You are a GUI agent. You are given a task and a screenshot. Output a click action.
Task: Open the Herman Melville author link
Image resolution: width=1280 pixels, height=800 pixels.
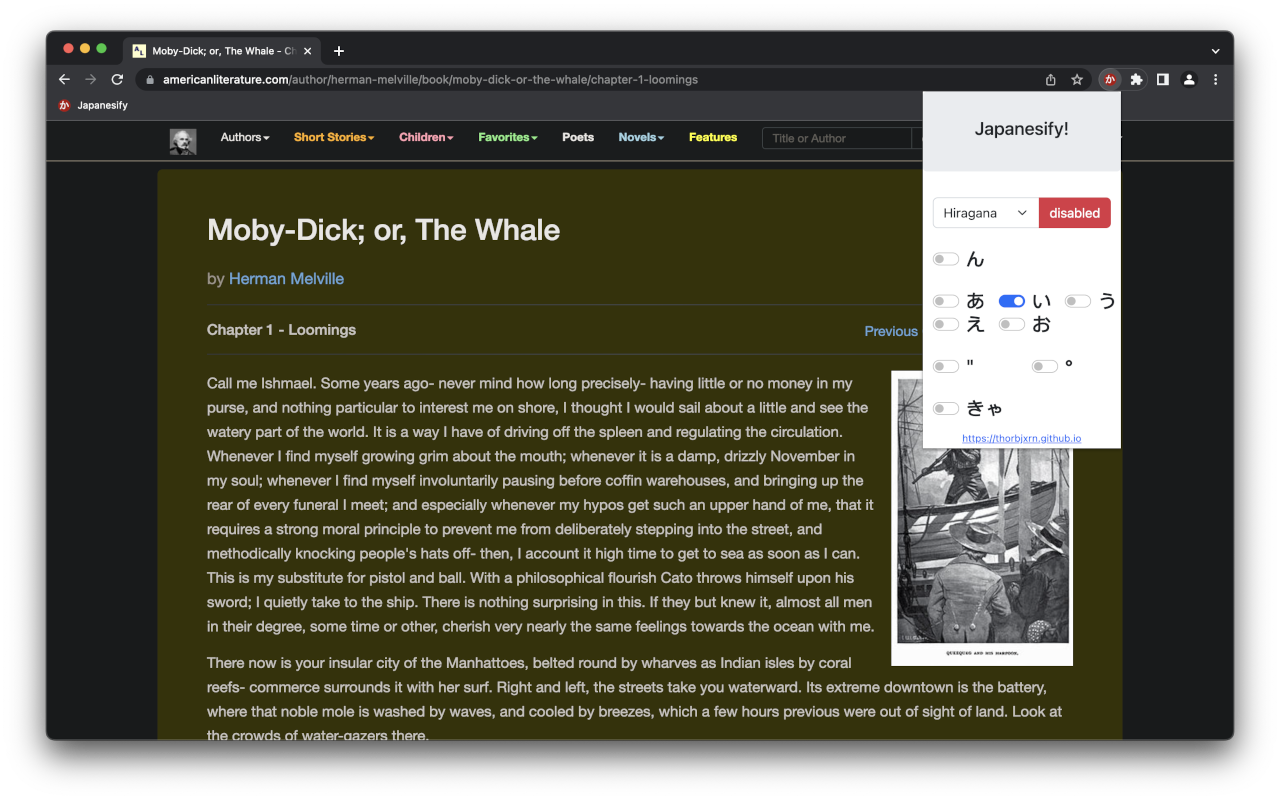click(286, 279)
